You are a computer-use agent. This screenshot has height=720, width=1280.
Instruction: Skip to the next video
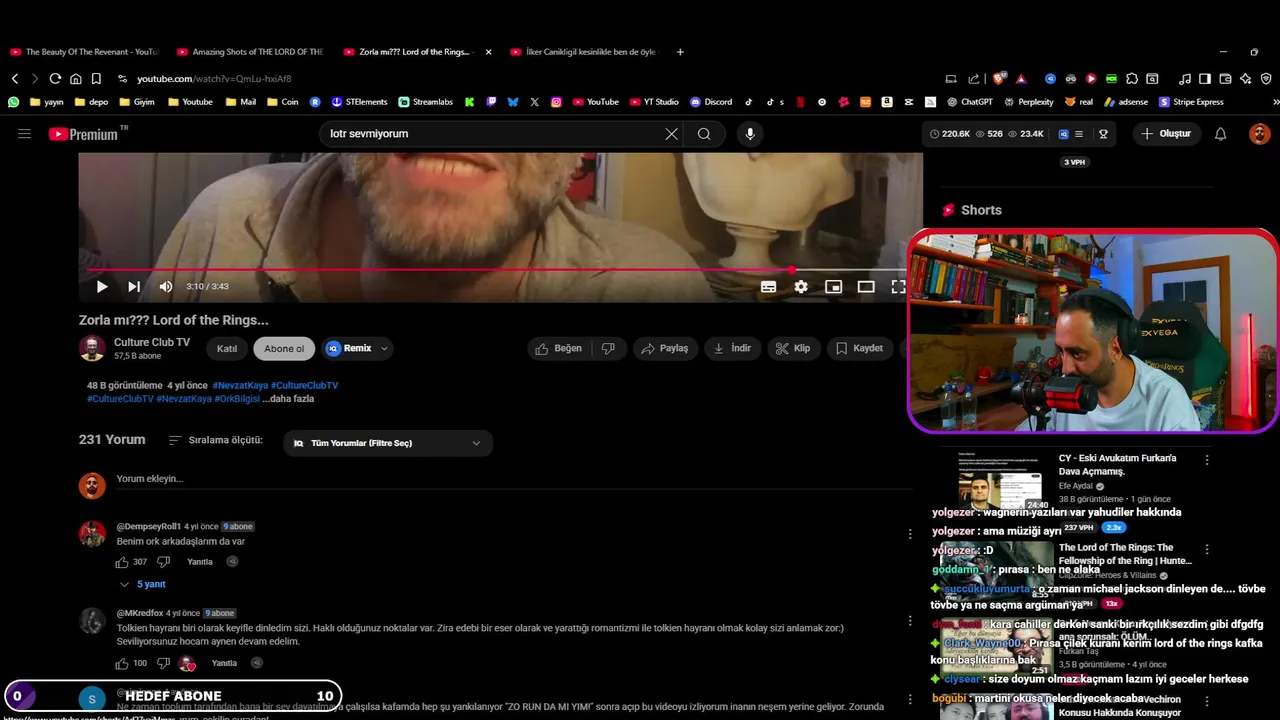[x=134, y=286]
